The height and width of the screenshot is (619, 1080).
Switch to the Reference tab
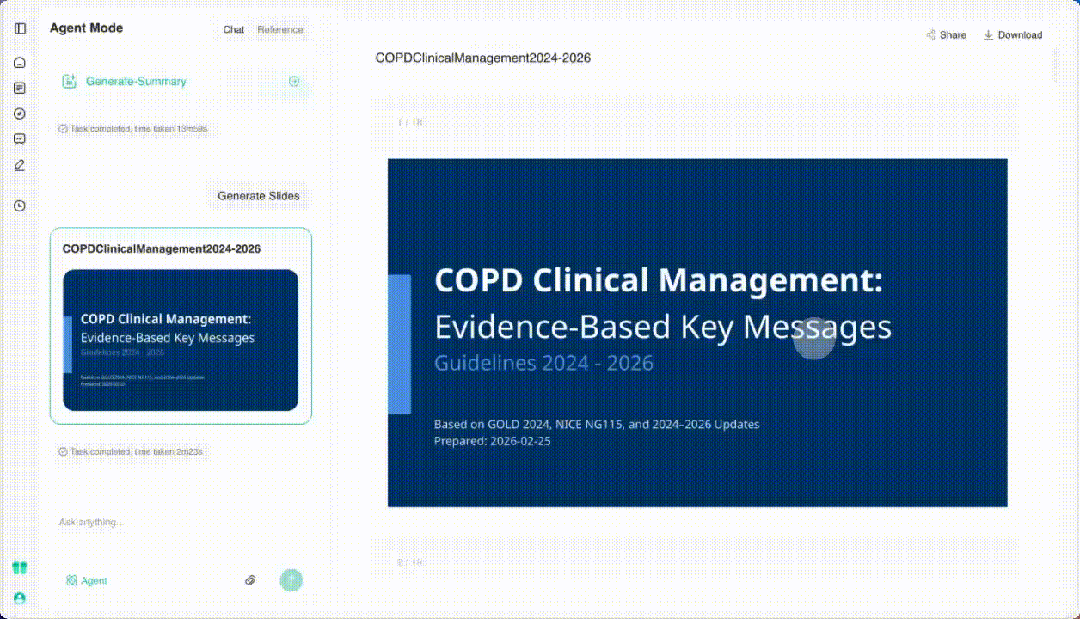[280, 30]
